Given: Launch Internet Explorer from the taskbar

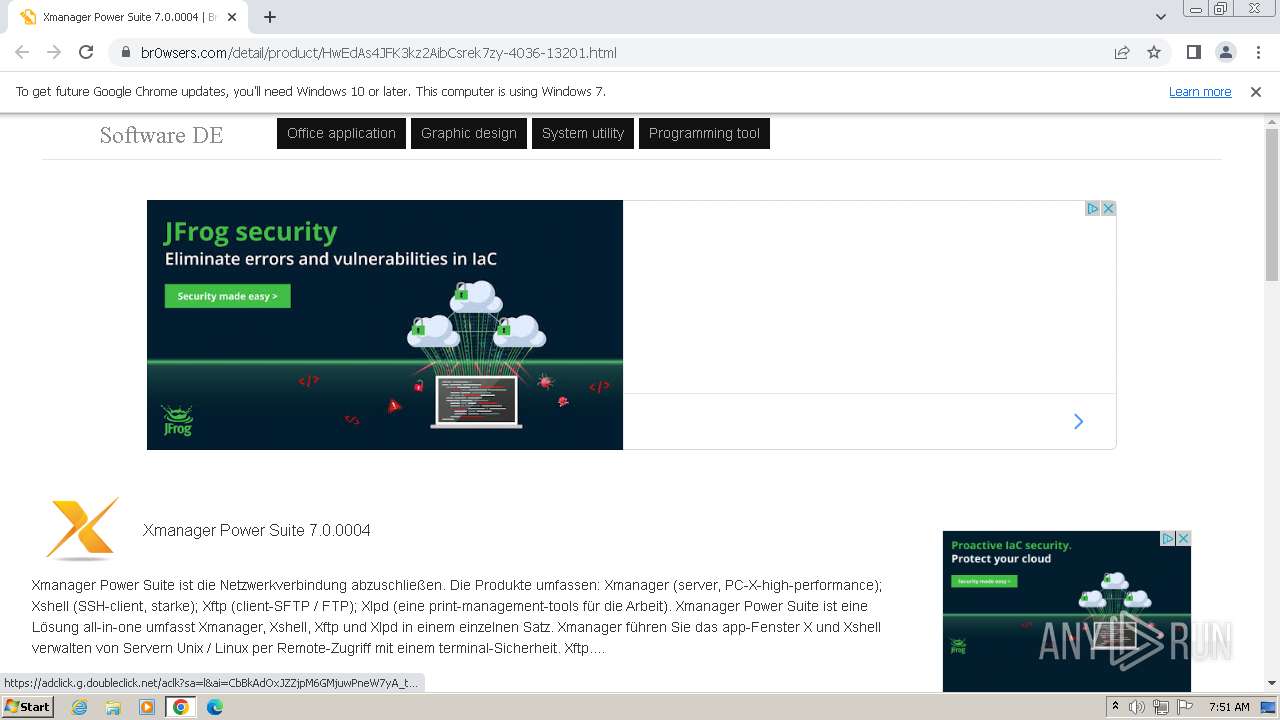Looking at the screenshot, I should (79, 707).
